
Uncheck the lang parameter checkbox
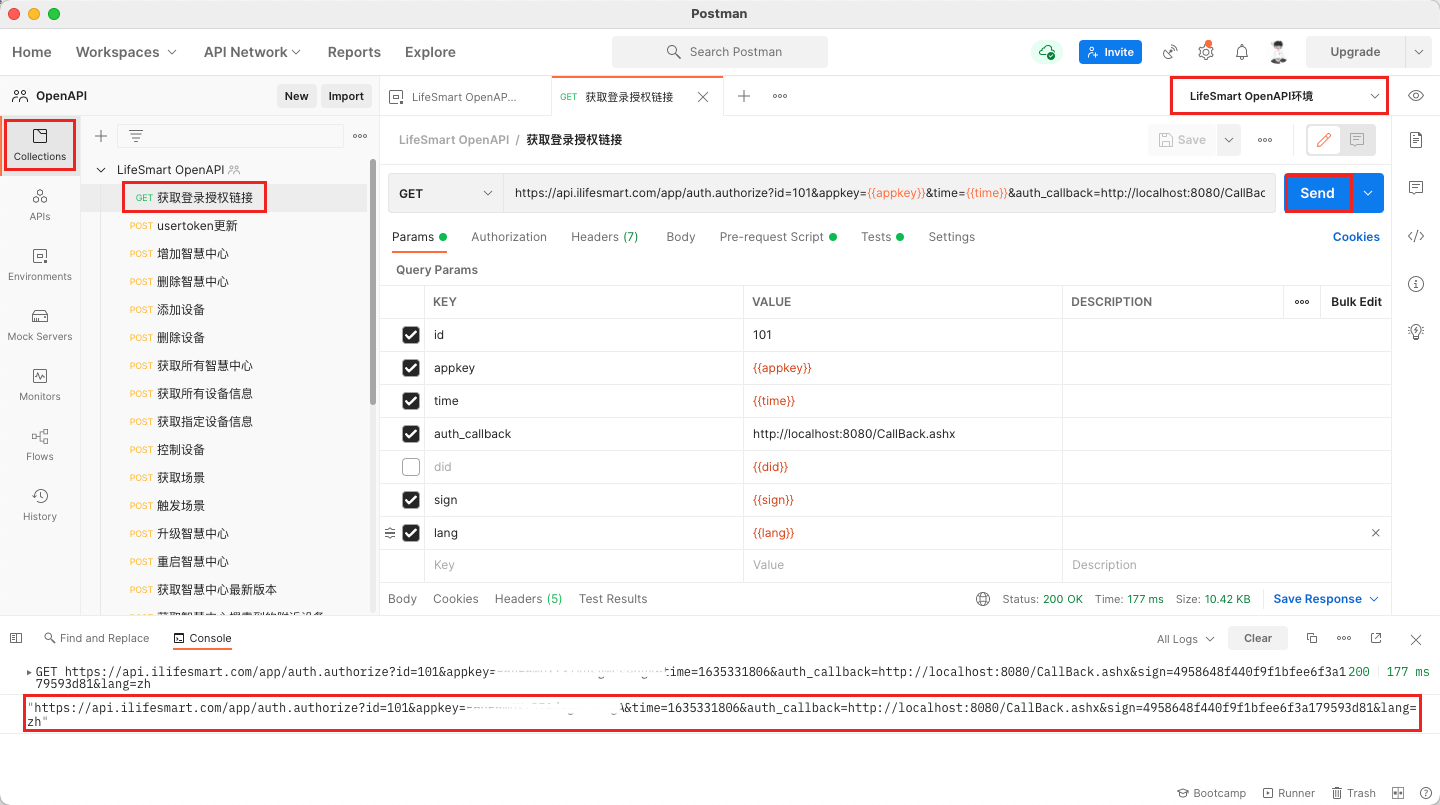click(x=411, y=533)
